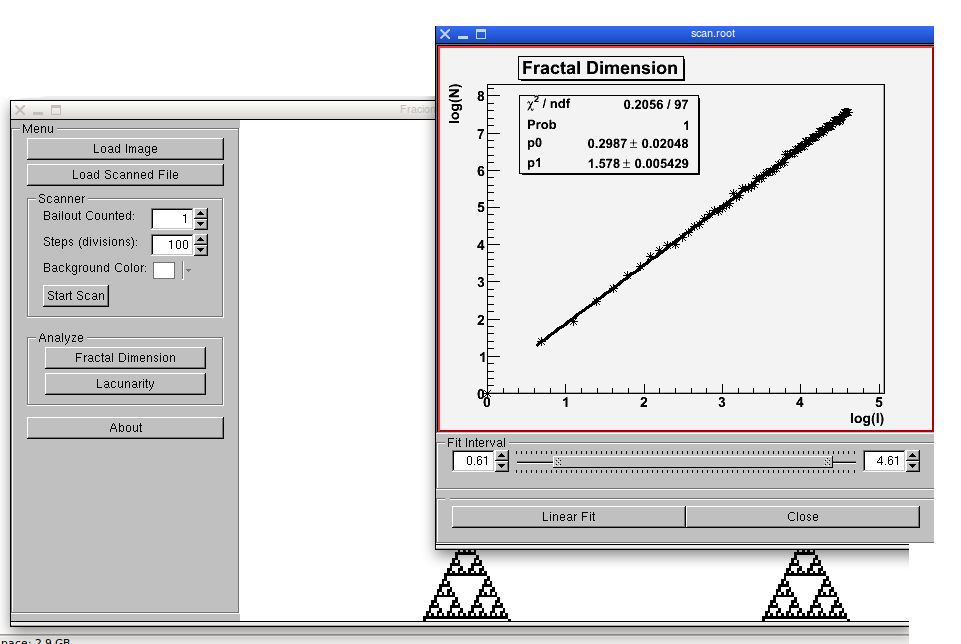Screen dimensions: 961x644
Task: Expand the Background Color dropdown arrow
Action: (x=187, y=270)
